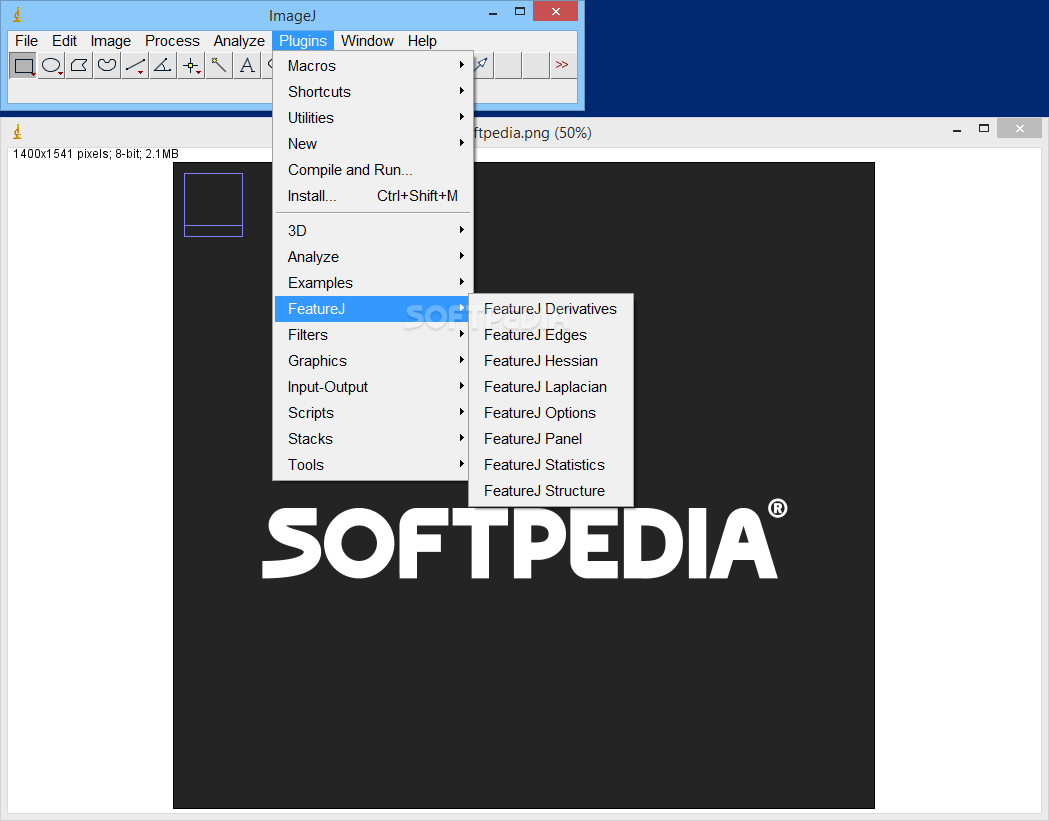Expand the Tools submenu
Screen dimensions: 1049x821
point(373,466)
